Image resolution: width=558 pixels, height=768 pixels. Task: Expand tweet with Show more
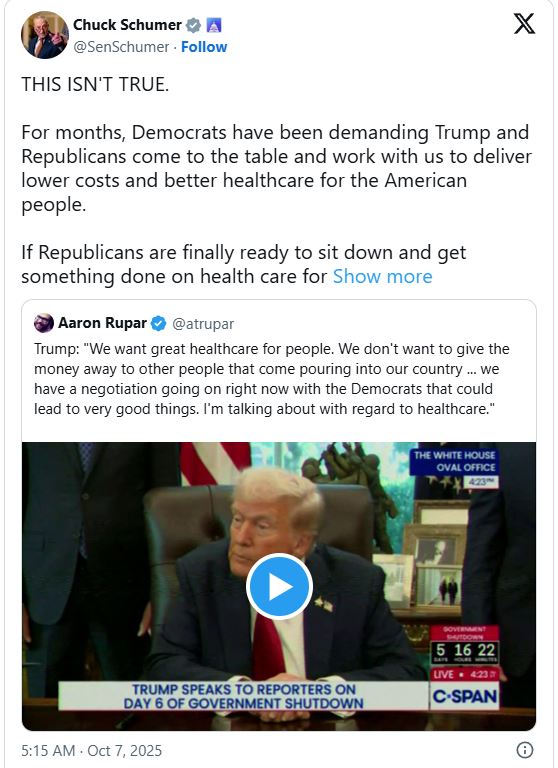(x=383, y=276)
